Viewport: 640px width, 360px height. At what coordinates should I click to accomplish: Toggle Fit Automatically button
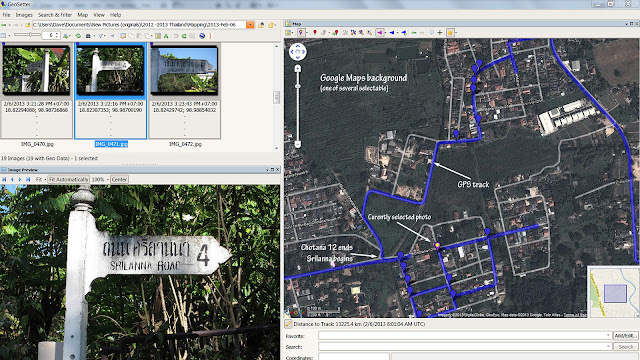pyautogui.click(x=68, y=179)
